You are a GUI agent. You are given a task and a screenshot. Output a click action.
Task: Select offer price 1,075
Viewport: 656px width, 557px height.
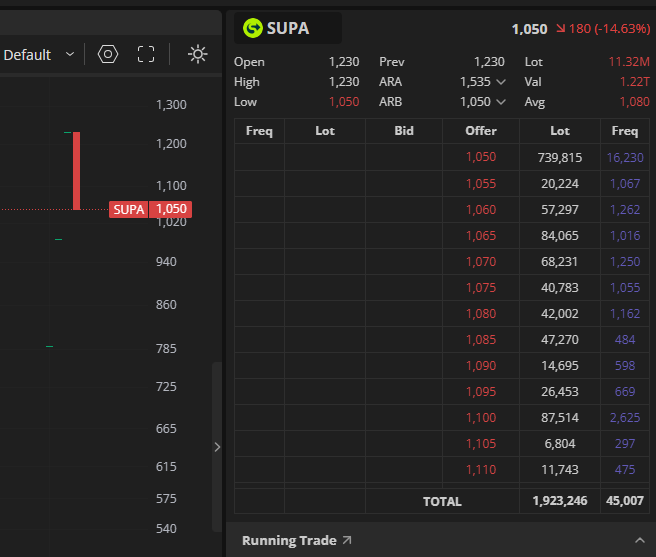[x=481, y=287]
